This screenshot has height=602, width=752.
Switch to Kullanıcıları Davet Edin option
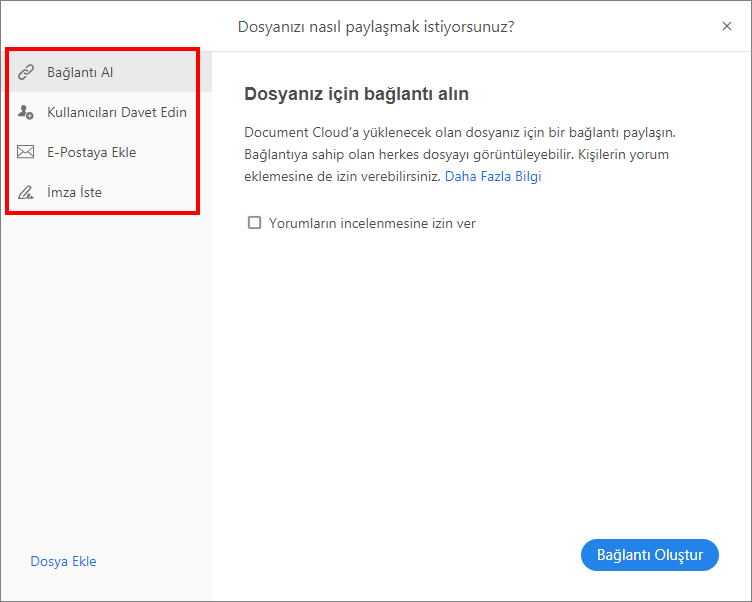(x=117, y=112)
